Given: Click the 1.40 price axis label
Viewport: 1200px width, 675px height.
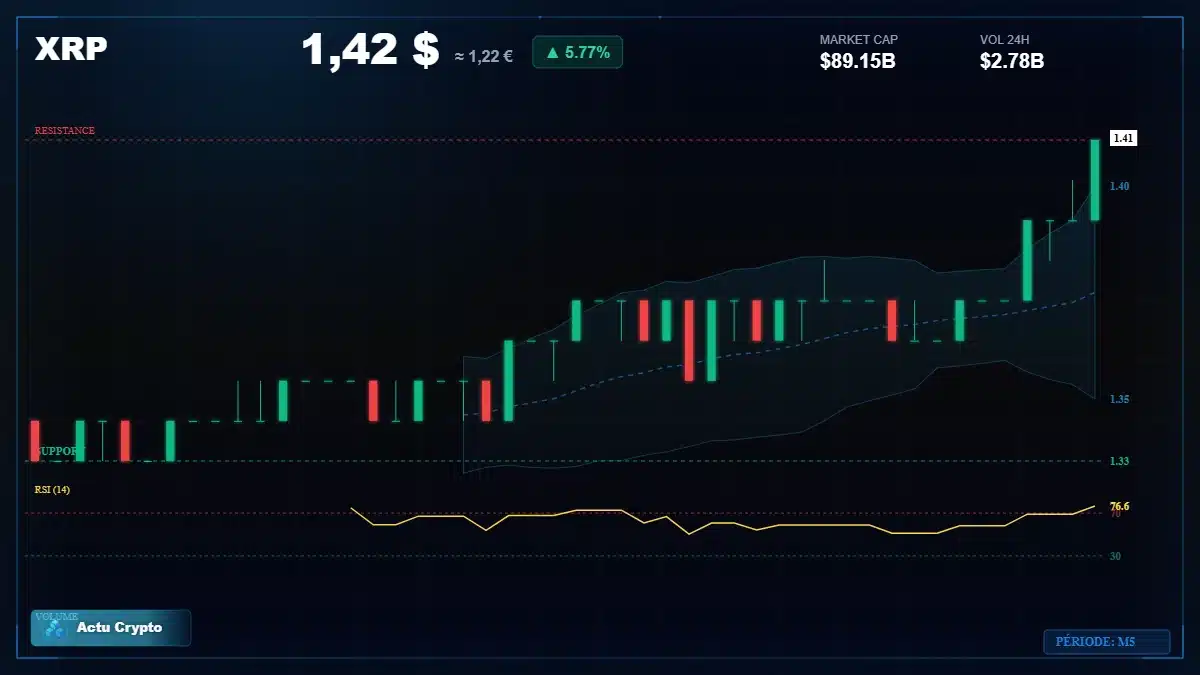Looking at the screenshot, I should pos(1119,186).
